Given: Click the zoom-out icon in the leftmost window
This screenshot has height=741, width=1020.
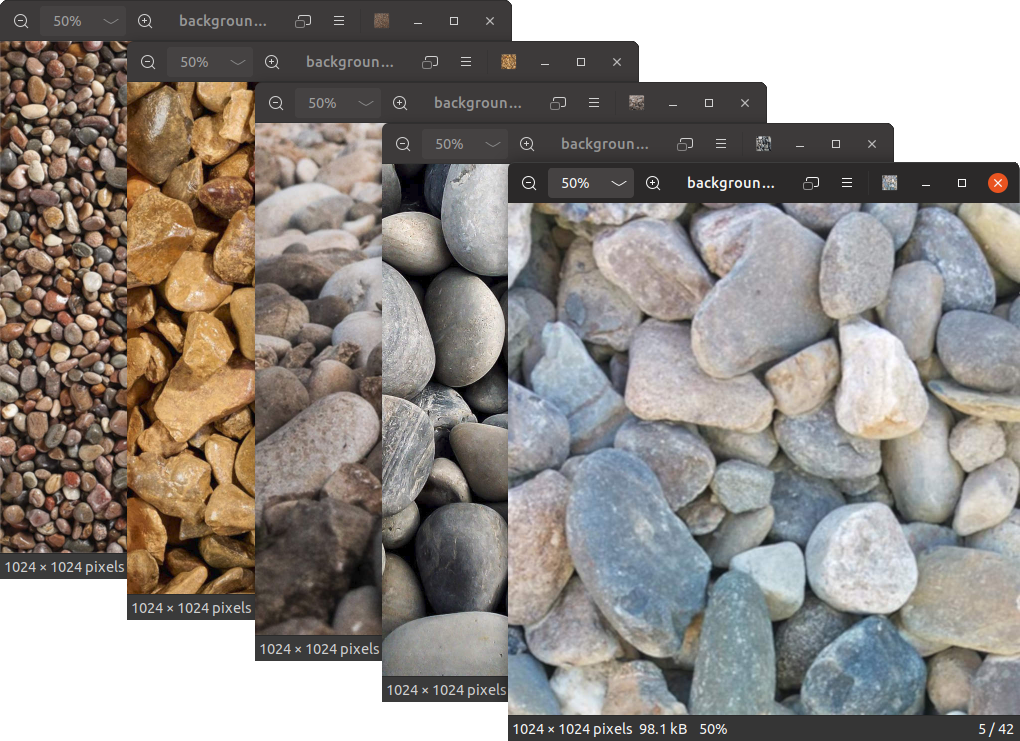Looking at the screenshot, I should [x=20, y=20].
